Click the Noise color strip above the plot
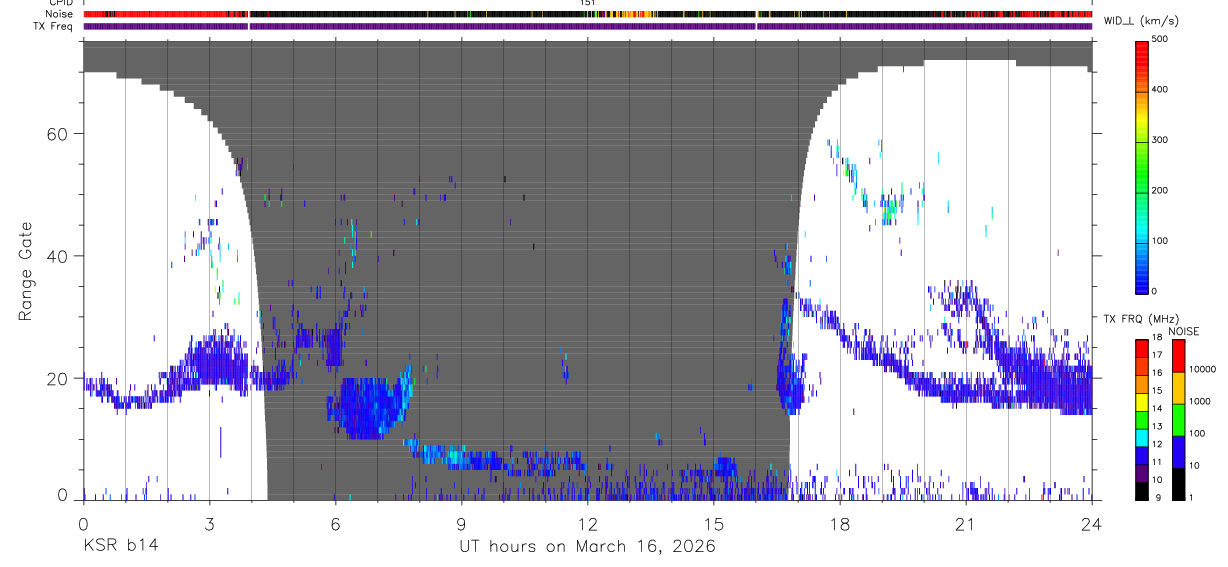Viewport: 1228px width, 567px height. click(587, 15)
